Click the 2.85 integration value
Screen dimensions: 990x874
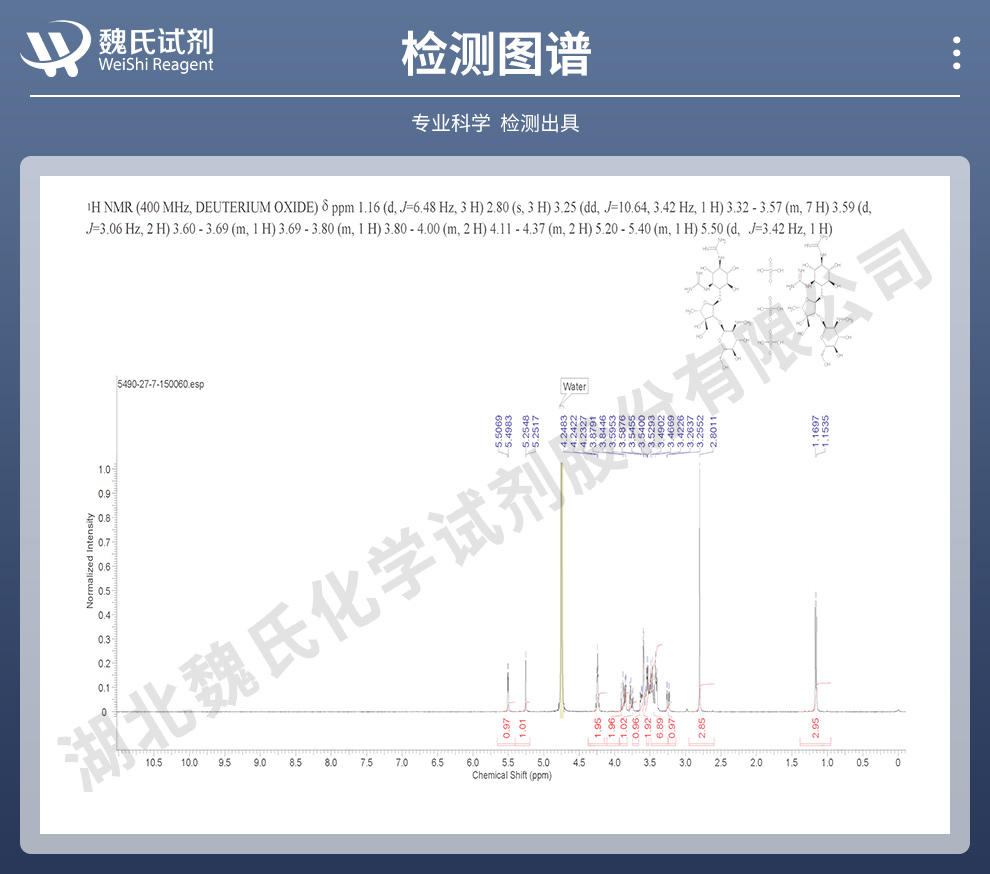pyautogui.click(x=701, y=737)
